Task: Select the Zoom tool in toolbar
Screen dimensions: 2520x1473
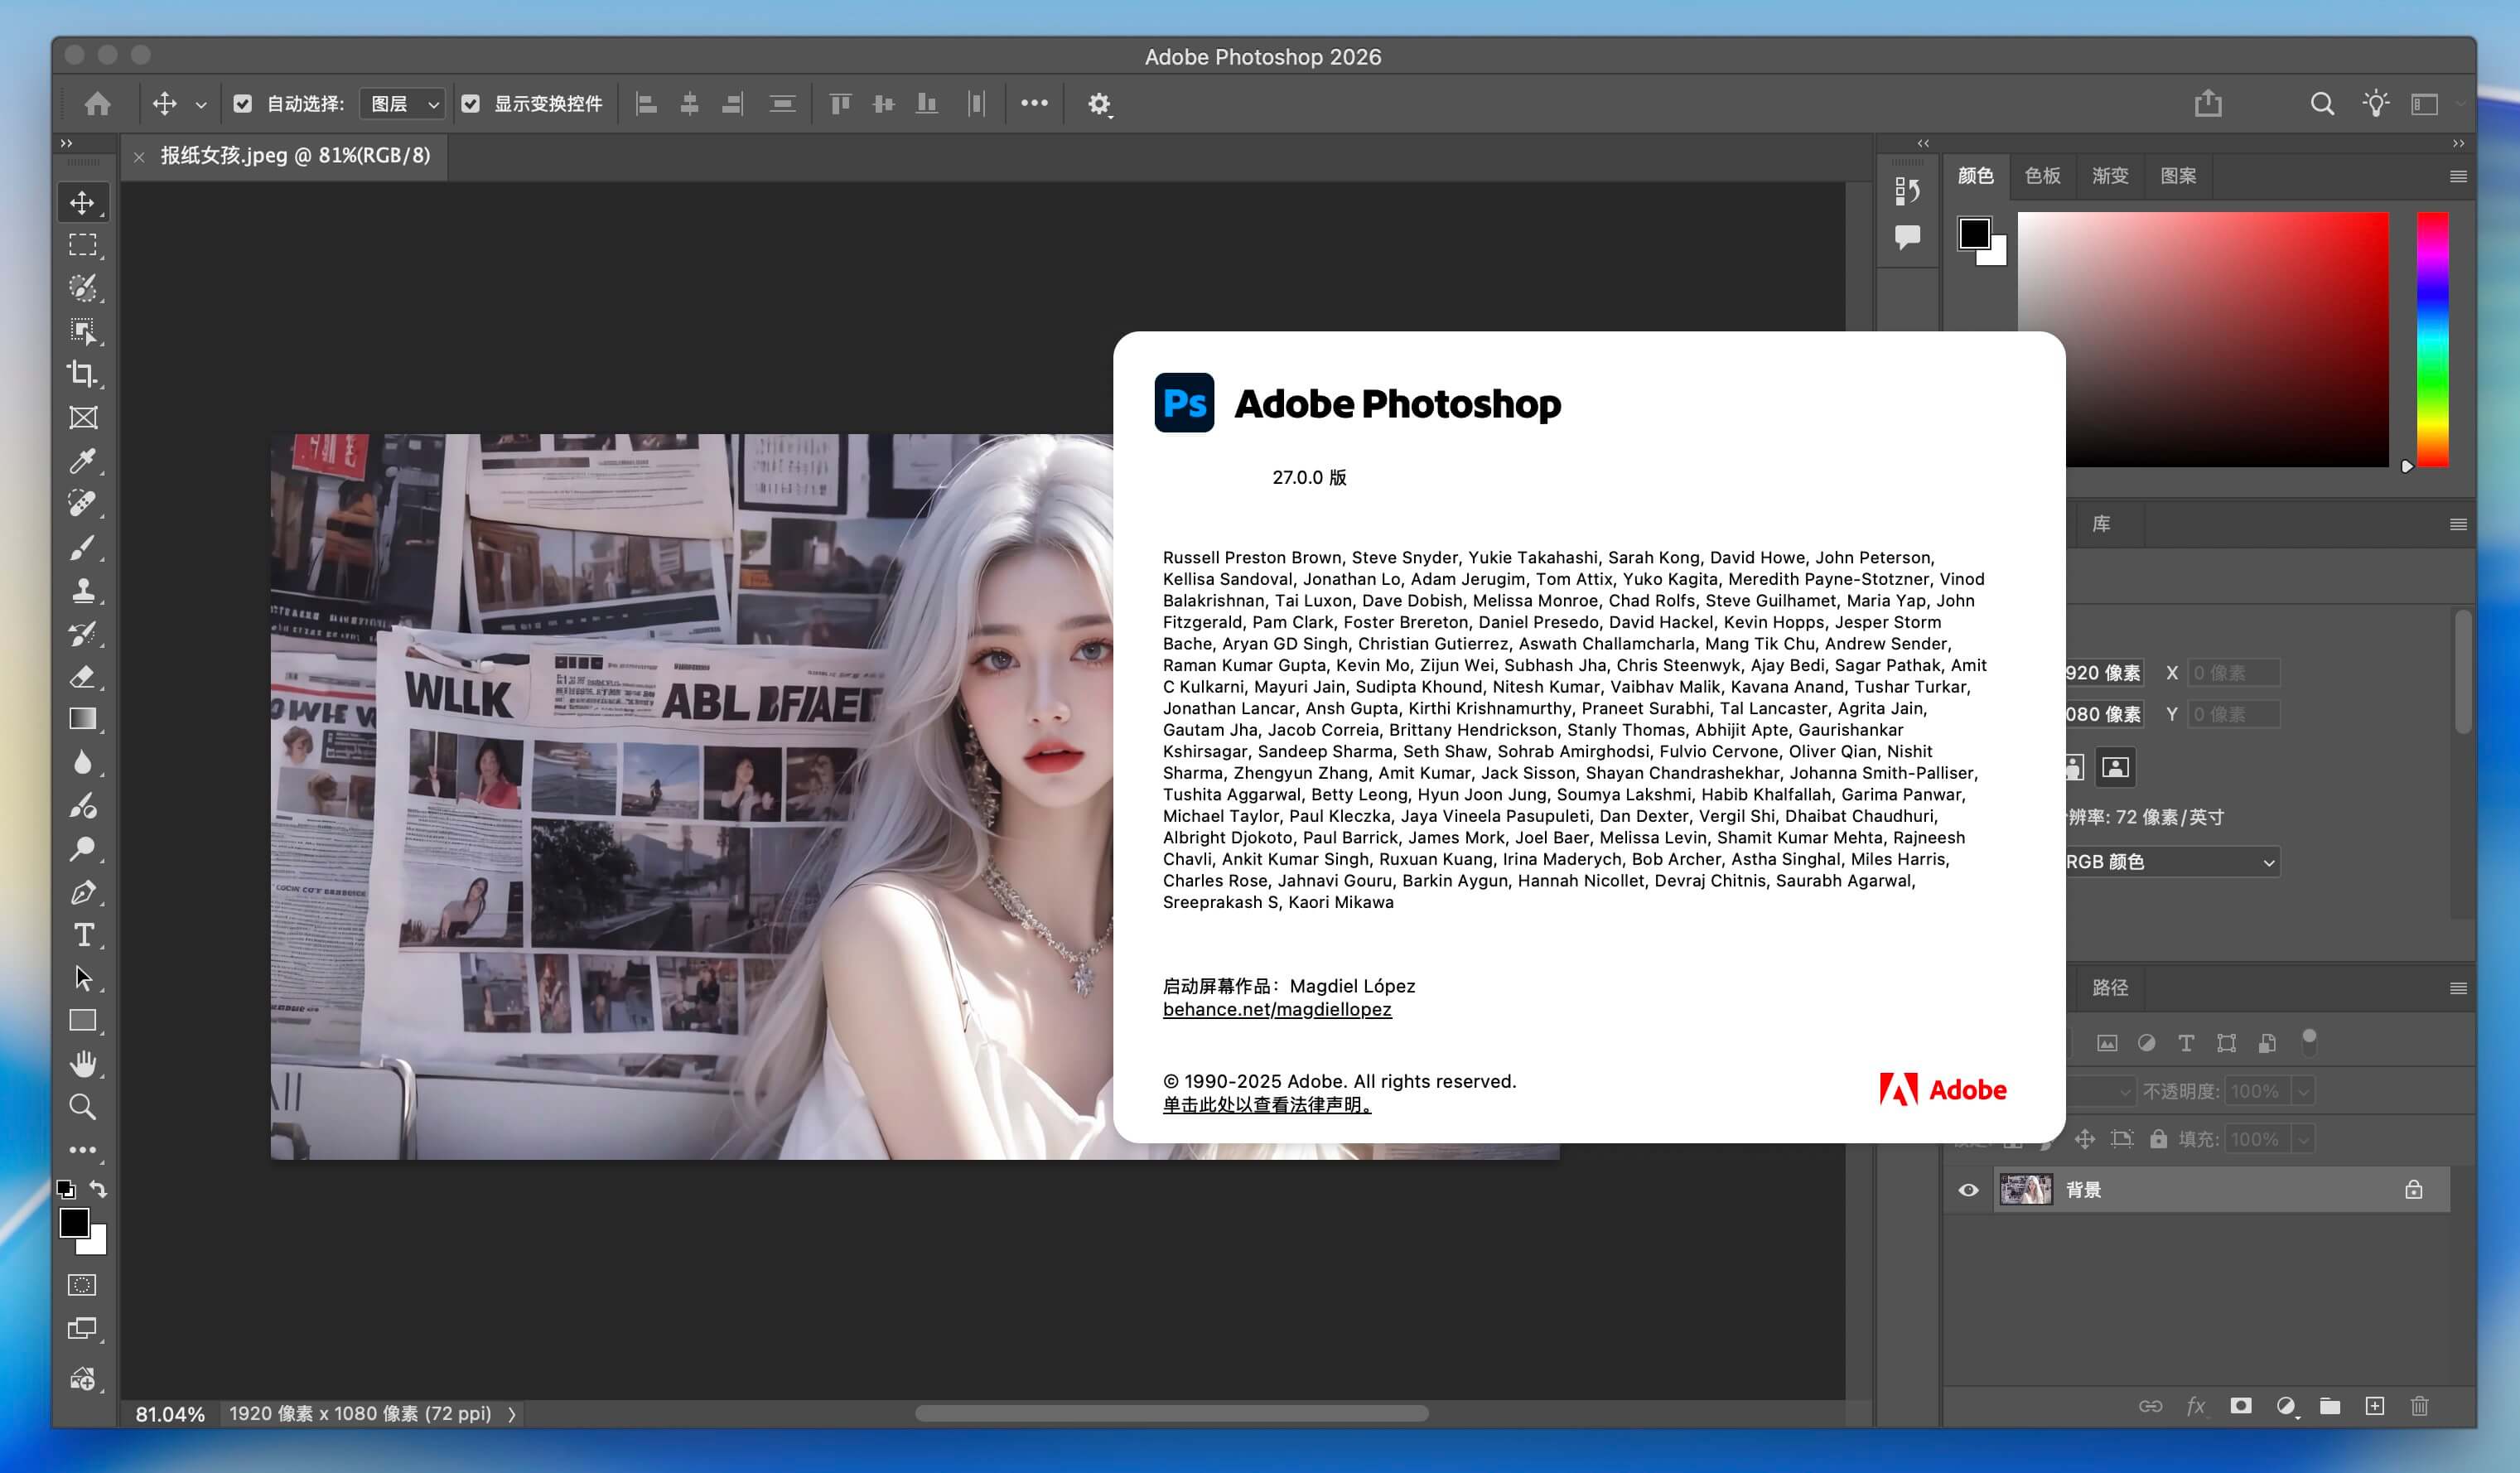Action: click(82, 1107)
